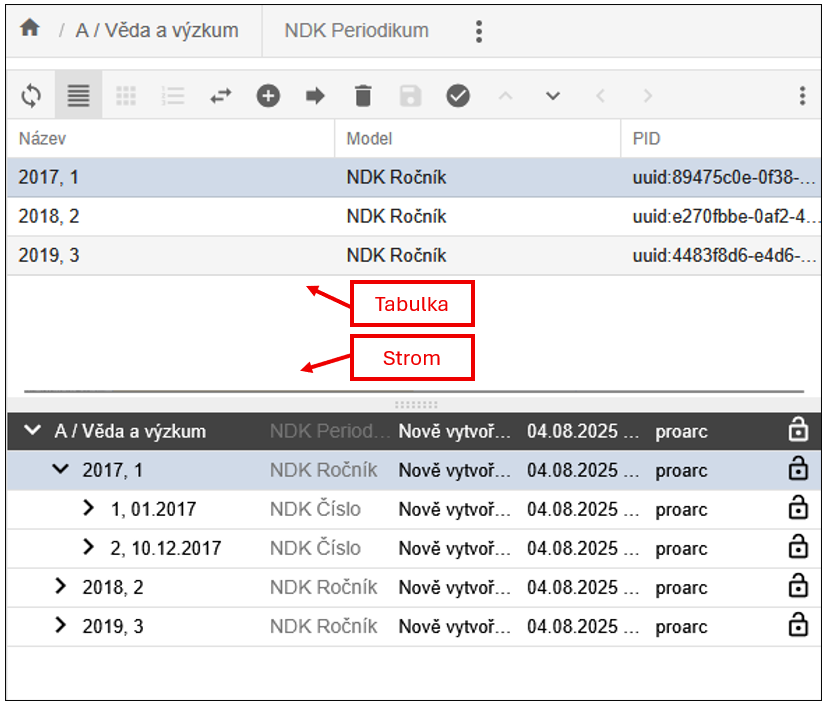This screenshot has height=705, width=828.
Task: Click the home icon in breadcrumb
Action: pyautogui.click(x=30, y=29)
